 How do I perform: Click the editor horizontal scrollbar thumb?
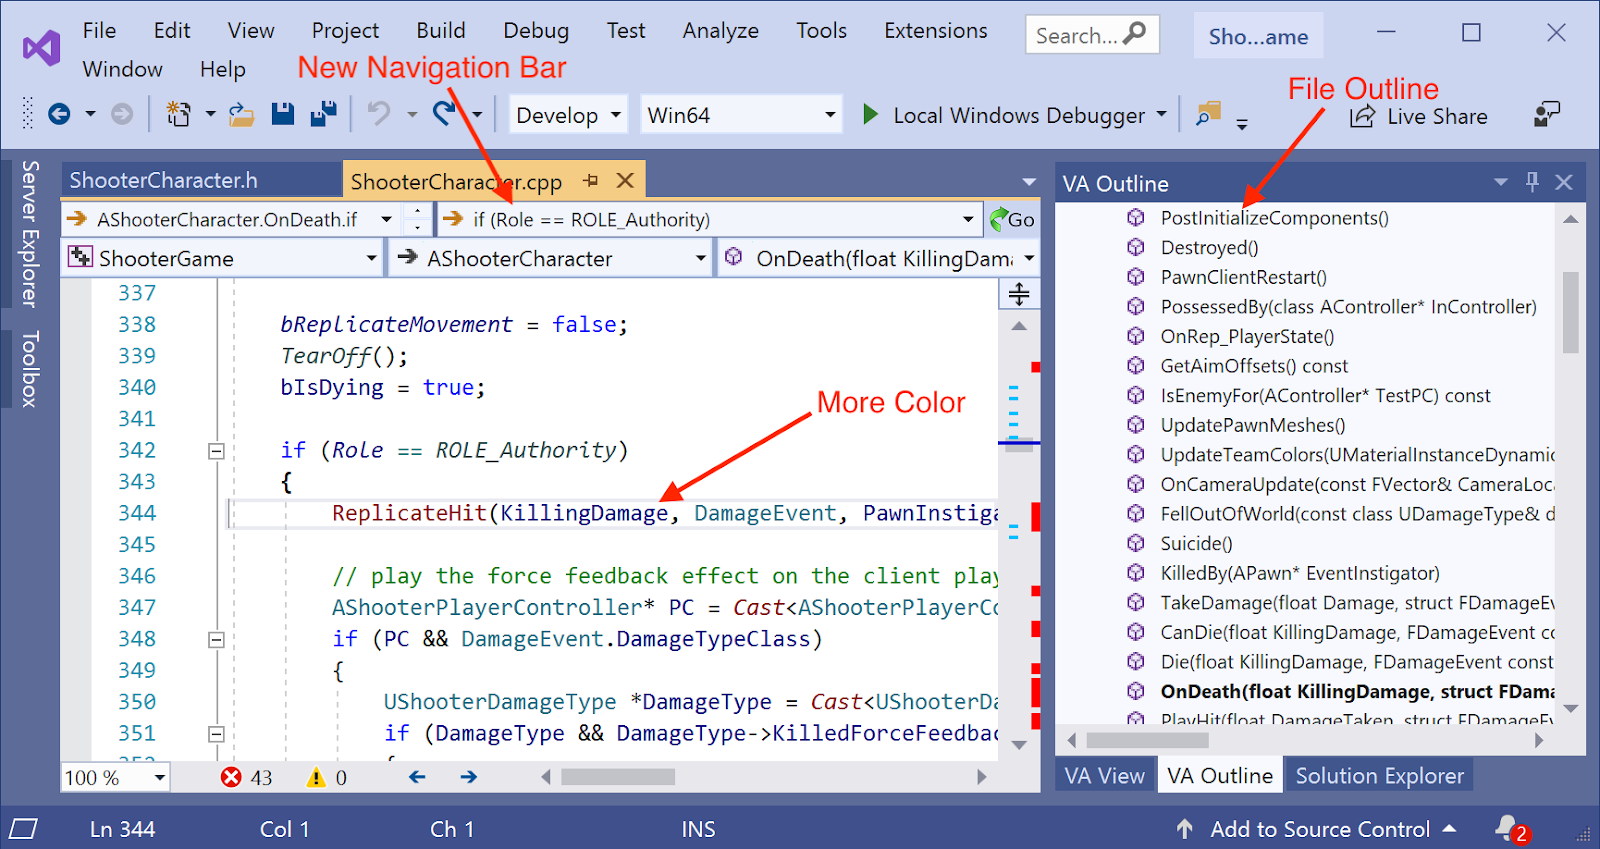(x=617, y=777)
